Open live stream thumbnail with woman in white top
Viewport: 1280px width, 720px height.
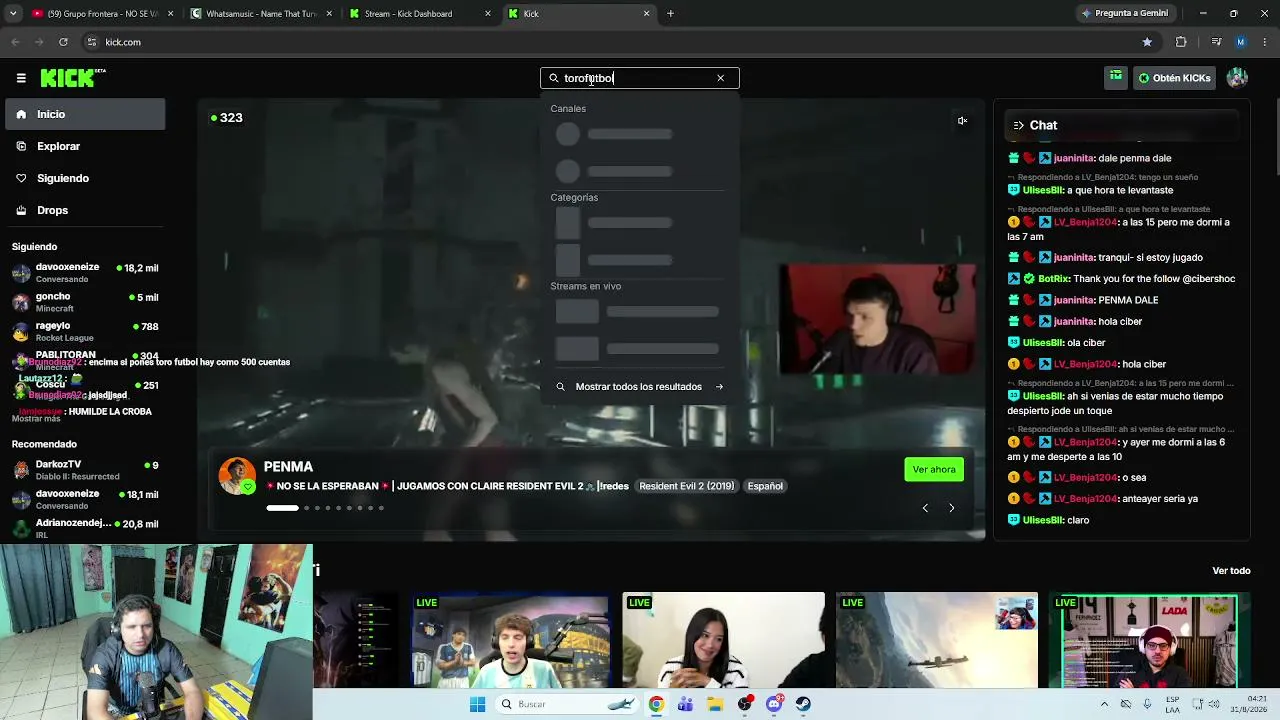(723, 640)
